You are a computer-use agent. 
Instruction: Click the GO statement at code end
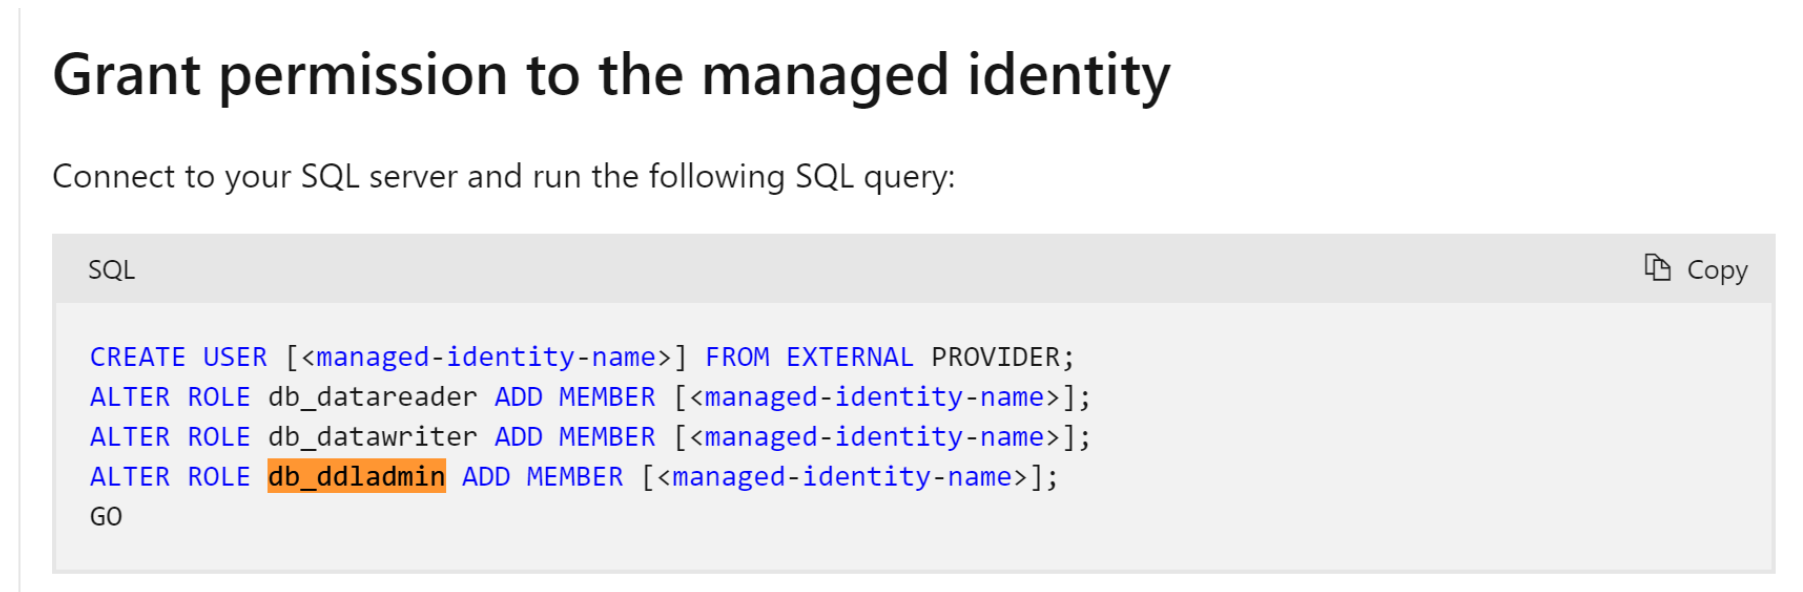click(x=106, y=517)
